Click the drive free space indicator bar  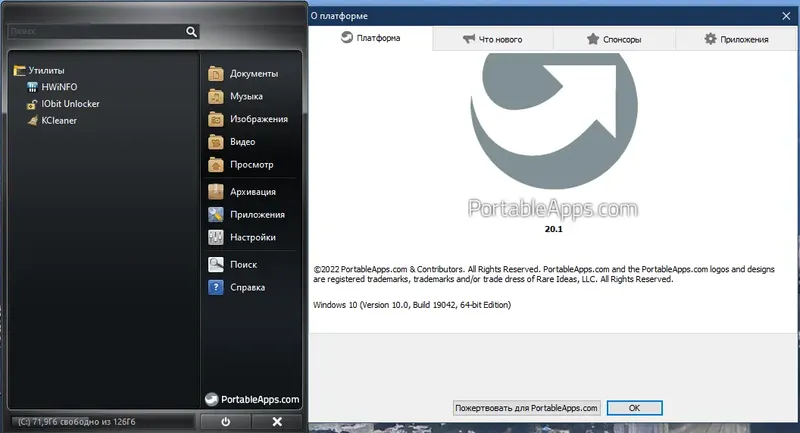[103, 422]
